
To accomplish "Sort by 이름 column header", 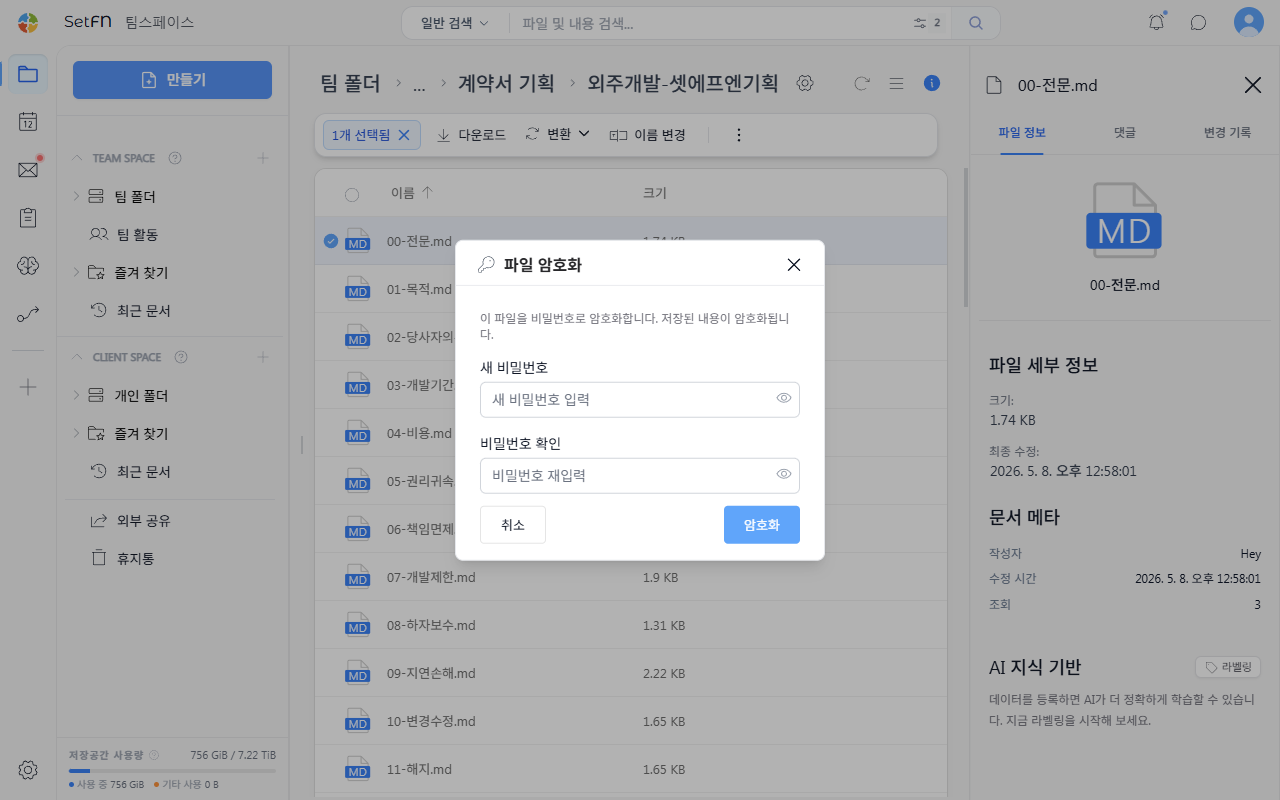I will click(412, 193).
